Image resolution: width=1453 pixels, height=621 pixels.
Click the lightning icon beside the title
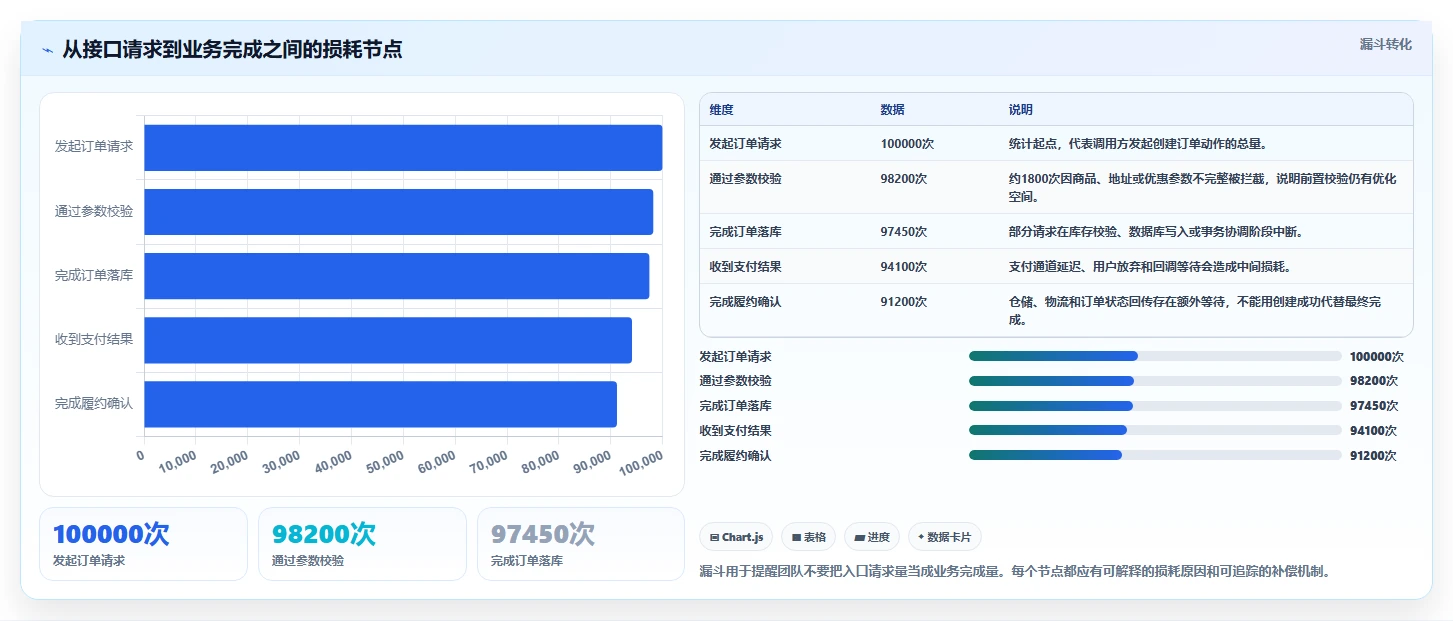(48, 50)
